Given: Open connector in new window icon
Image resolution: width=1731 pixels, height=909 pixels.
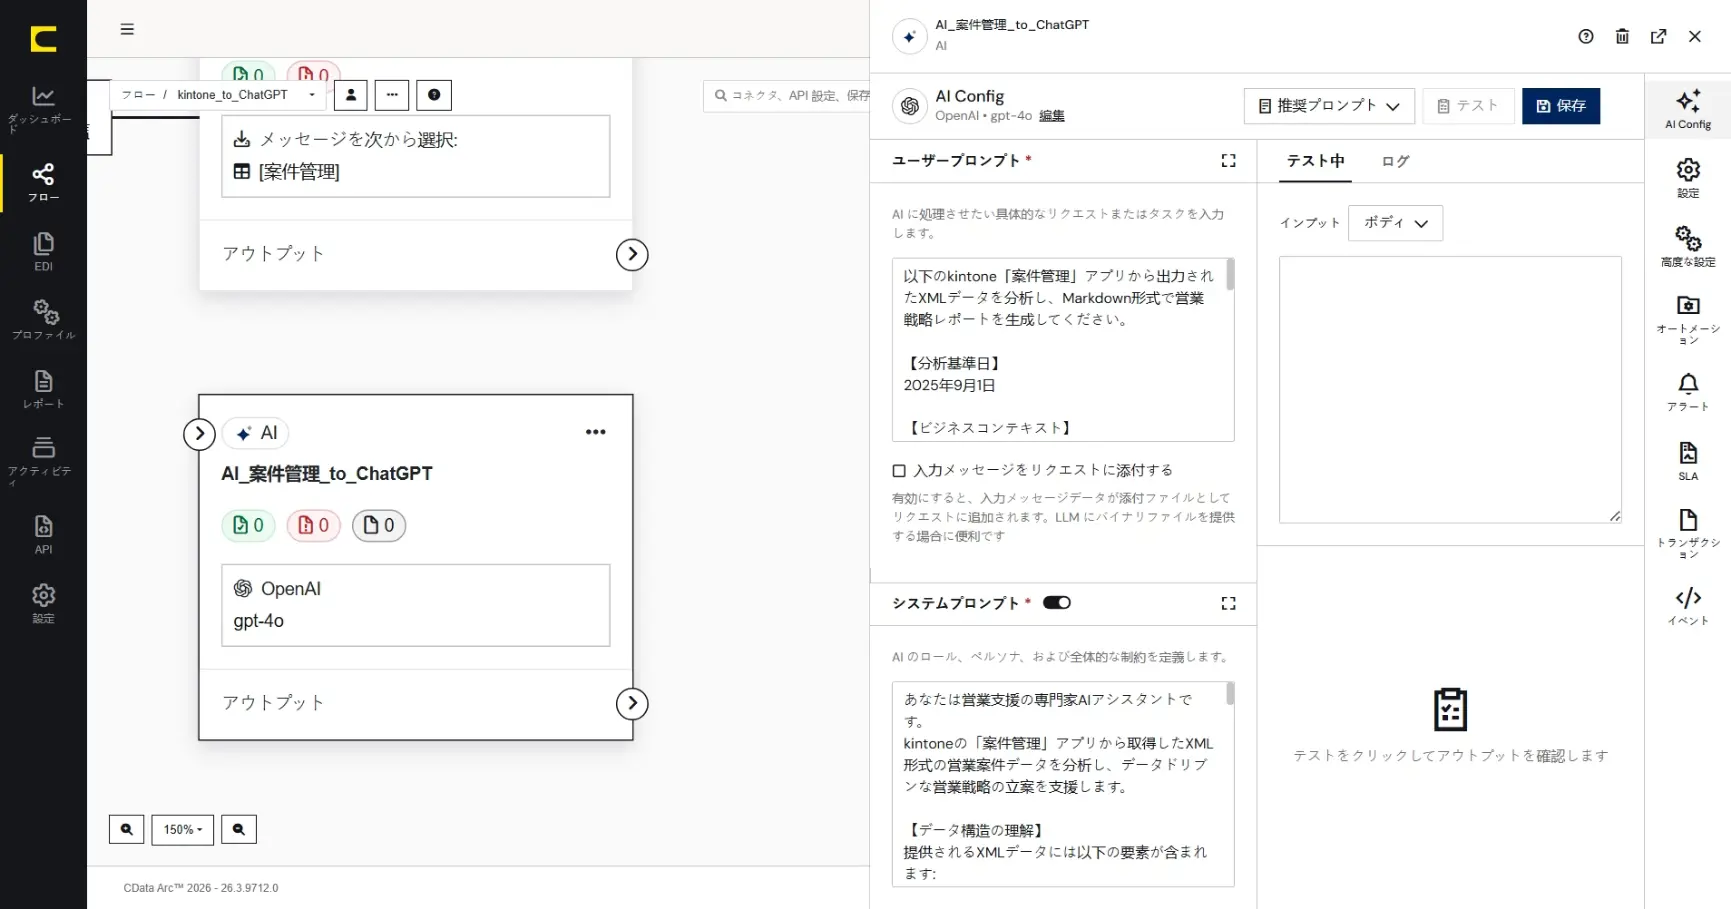Looking at the screenshot, I should click(x=1658, y=36).
